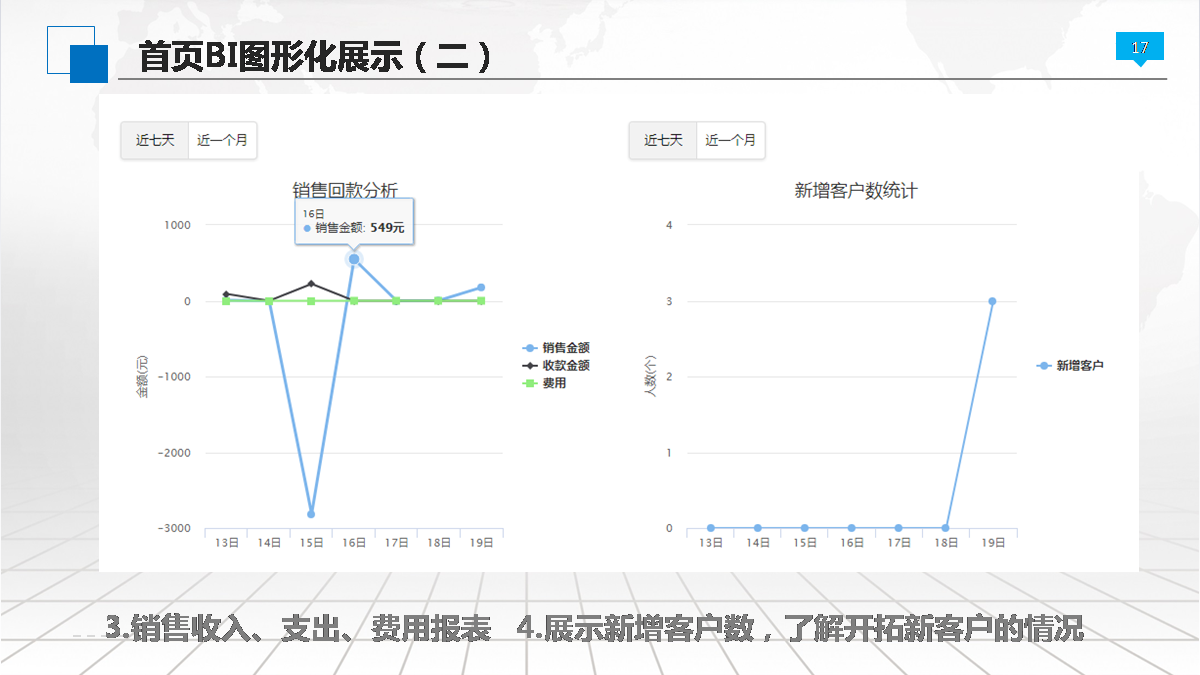Click the 销售回款分析 chart title

345,190
